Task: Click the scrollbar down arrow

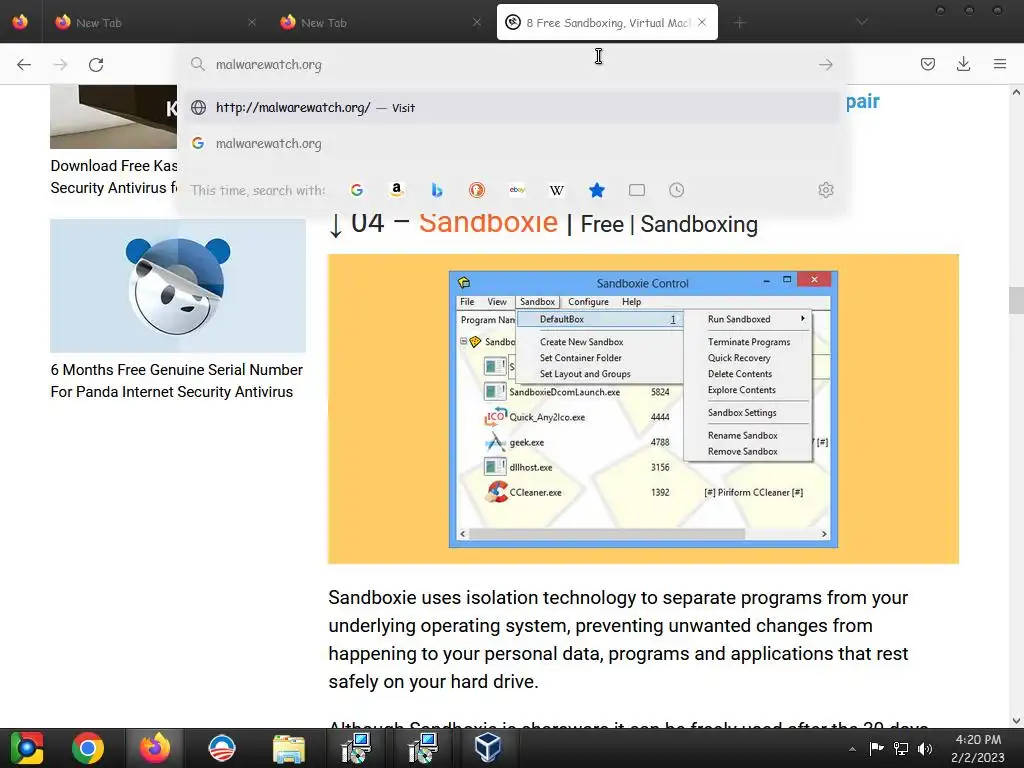Action: click(x=1016, y=721)
